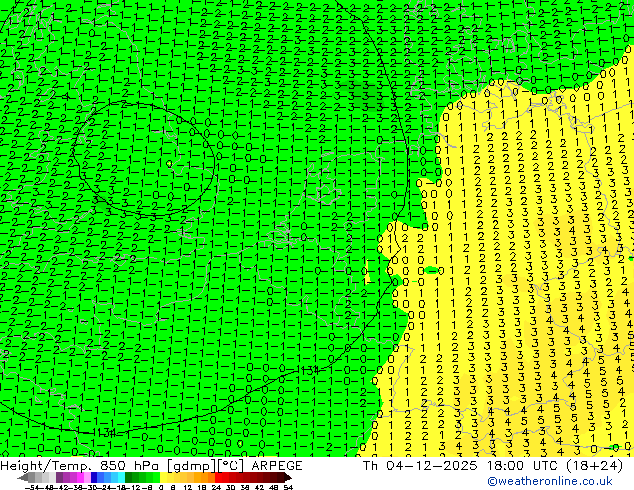Click the "-42" value under the legend
Screen dimensions: 634x490
coord(62,488)
